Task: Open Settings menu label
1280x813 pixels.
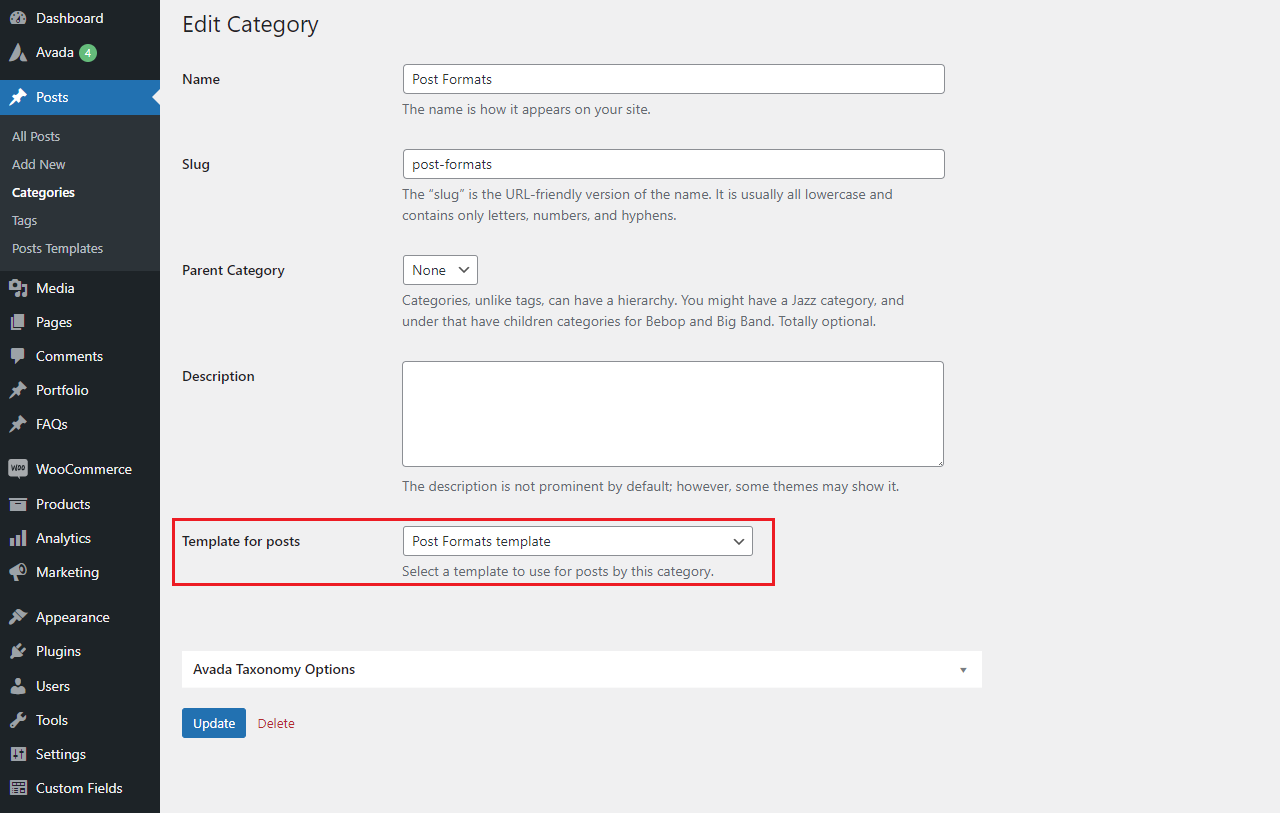Action: (61, 754)
